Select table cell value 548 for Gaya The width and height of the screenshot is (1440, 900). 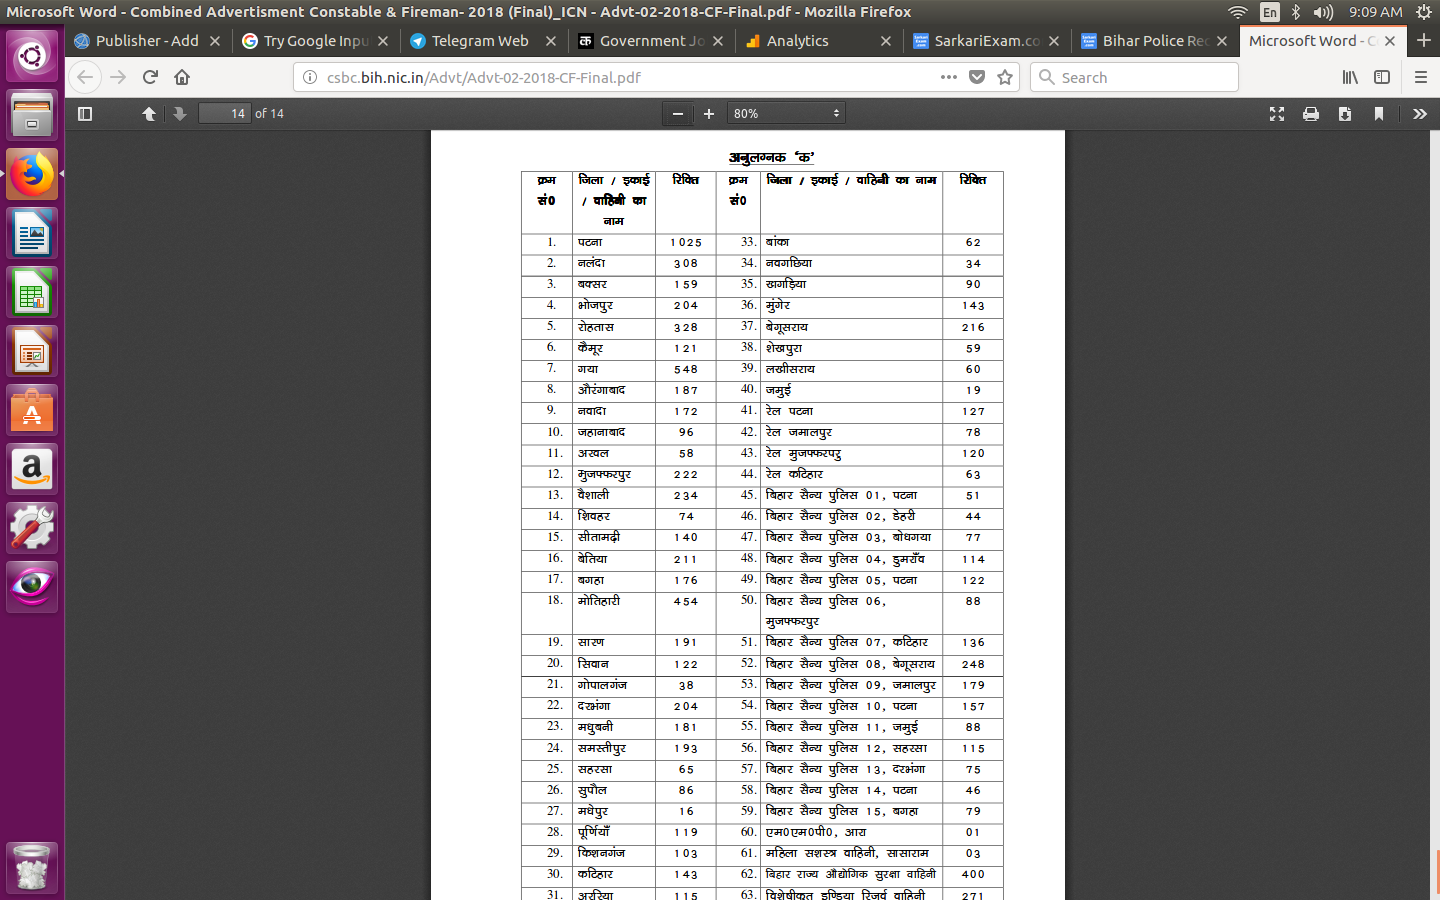click(x=686, y=370)
